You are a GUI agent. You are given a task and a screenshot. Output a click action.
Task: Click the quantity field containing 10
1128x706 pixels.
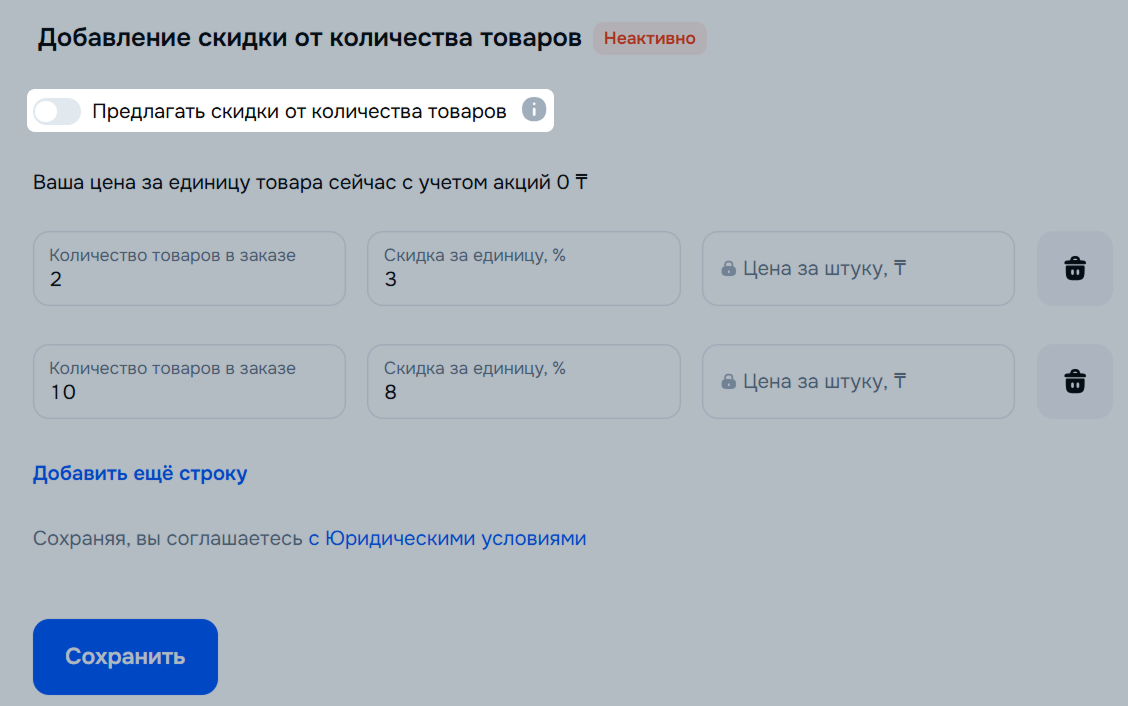[189, 382]
